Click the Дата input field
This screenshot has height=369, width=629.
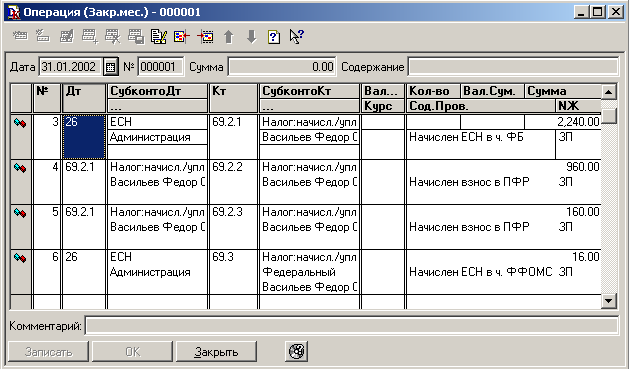tap(71, 67)
